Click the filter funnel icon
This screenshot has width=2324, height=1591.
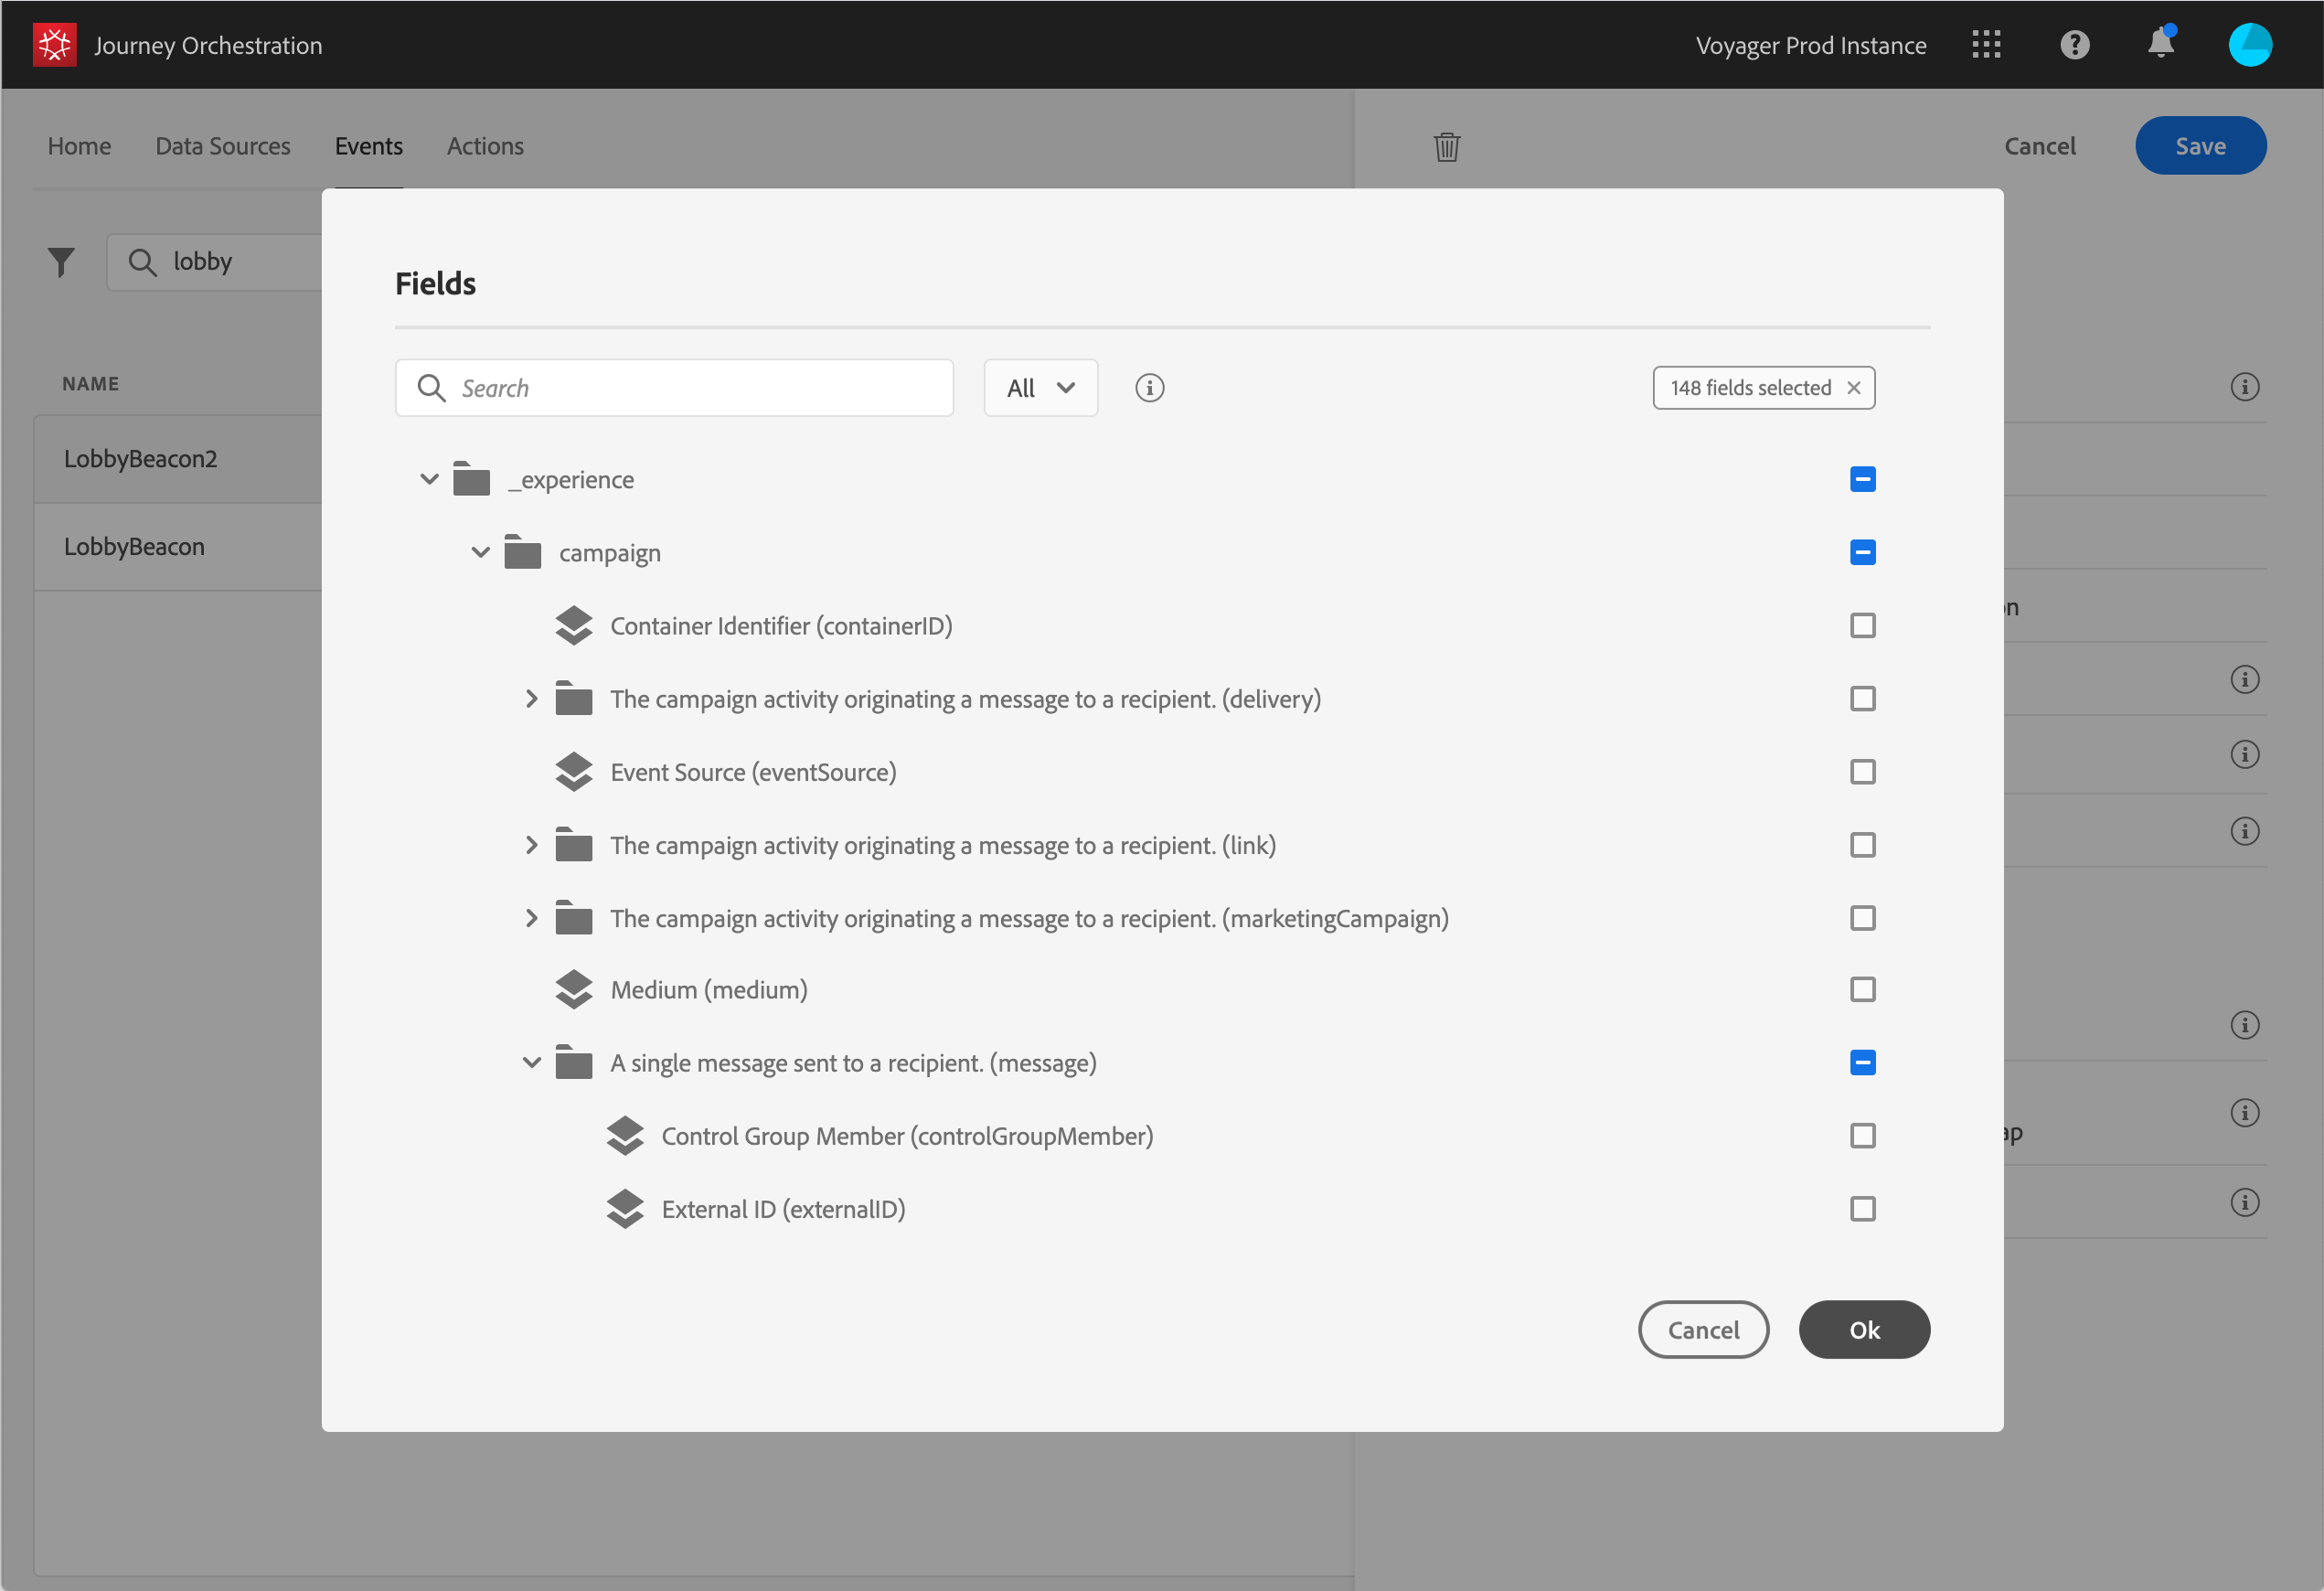[x=61, y=262]
